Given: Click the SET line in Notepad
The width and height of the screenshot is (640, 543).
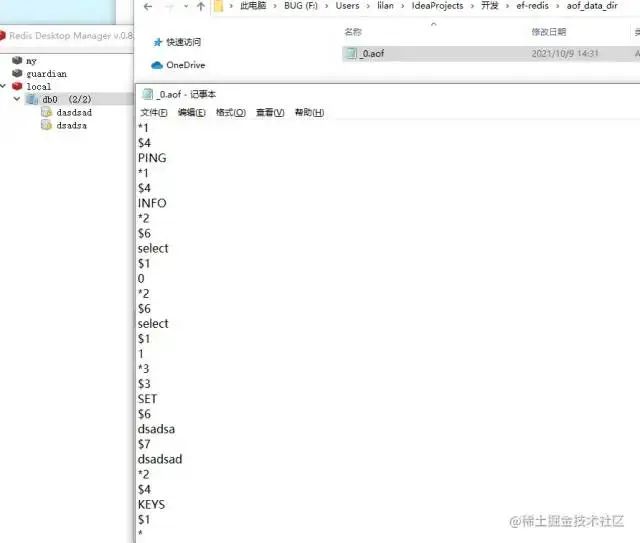Looking at the screenshot, I should coord(147,399).
